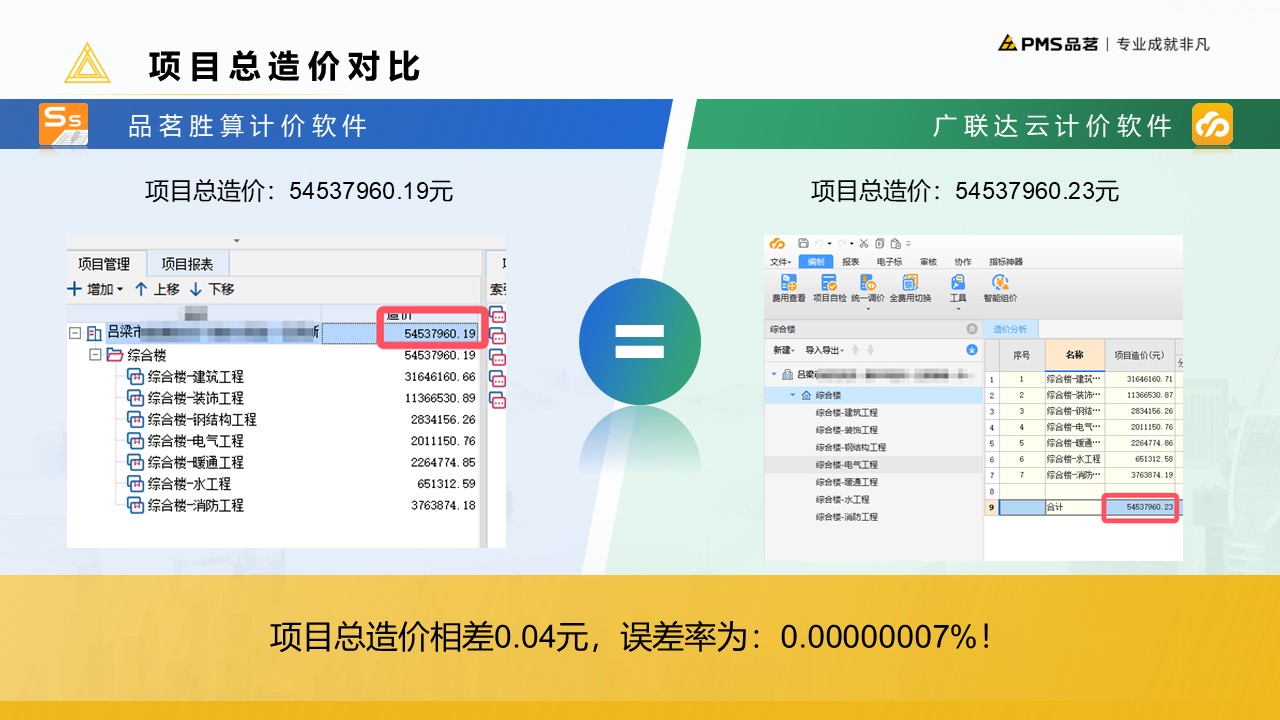Switch to the 协作 ribbon tab
The height and width of the screenshot is (720, 1280).
(x=963, y=262)
